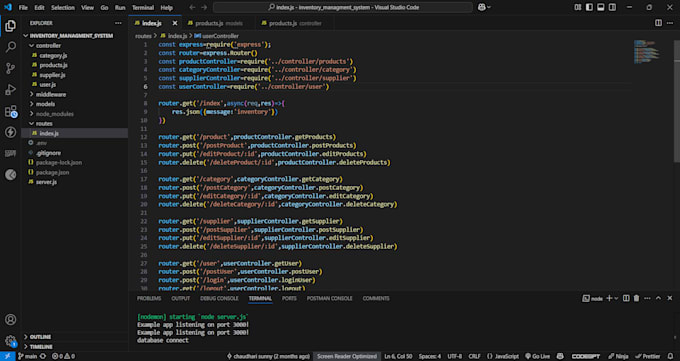
Task: Expand the middleware folder
Action: click(x=51, y=94)
